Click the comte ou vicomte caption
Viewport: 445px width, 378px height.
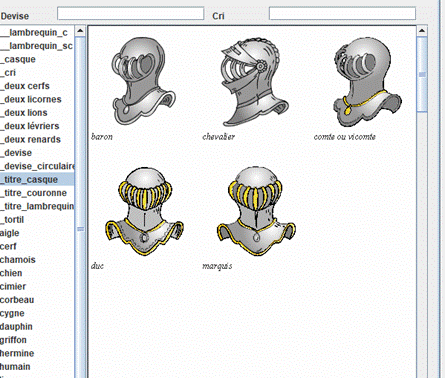tap(345, 137)
